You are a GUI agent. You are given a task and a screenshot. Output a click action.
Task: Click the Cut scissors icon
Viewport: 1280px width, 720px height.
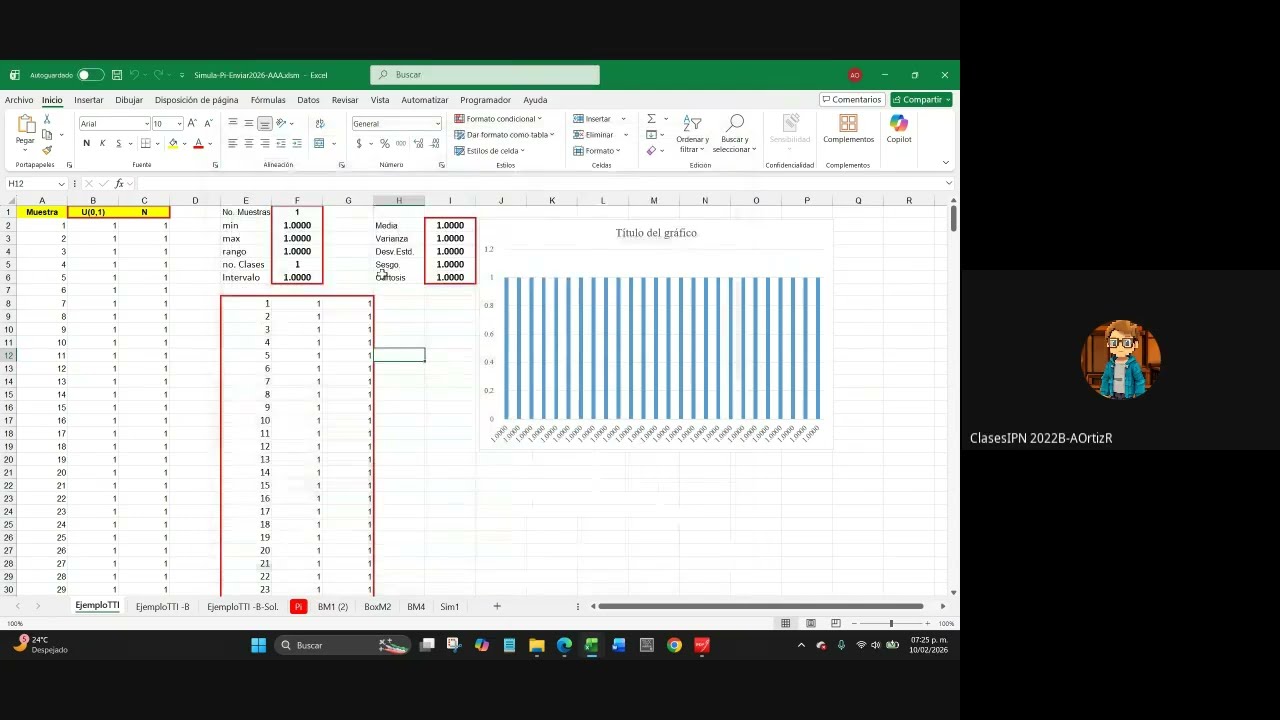(x=46, y=119)
